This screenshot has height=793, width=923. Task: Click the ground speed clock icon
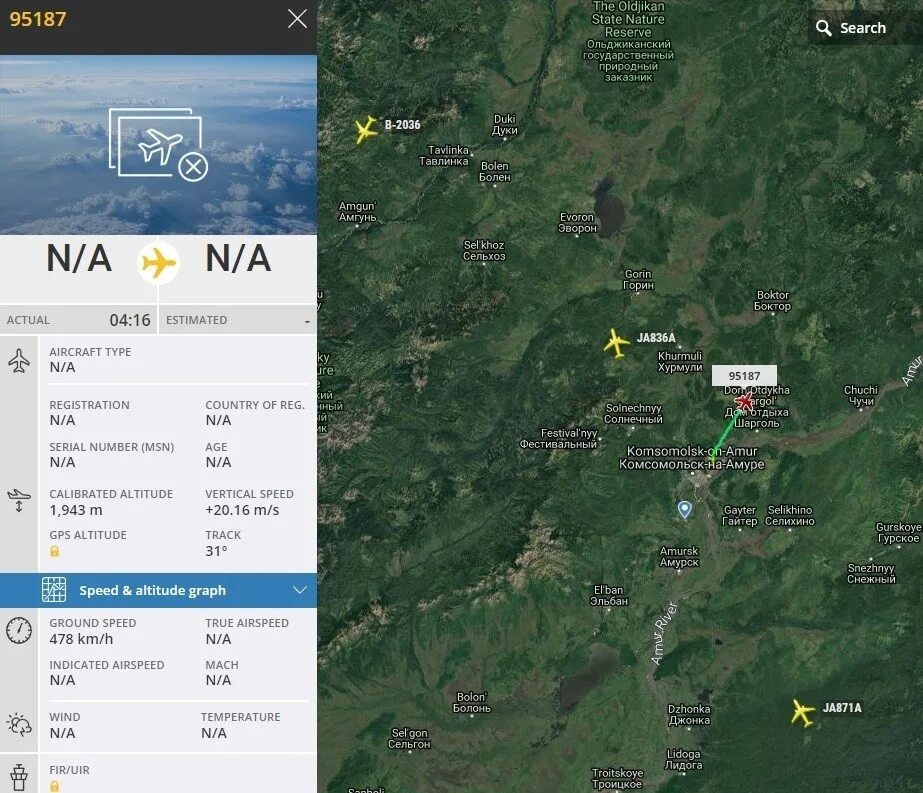pos(19,630)
